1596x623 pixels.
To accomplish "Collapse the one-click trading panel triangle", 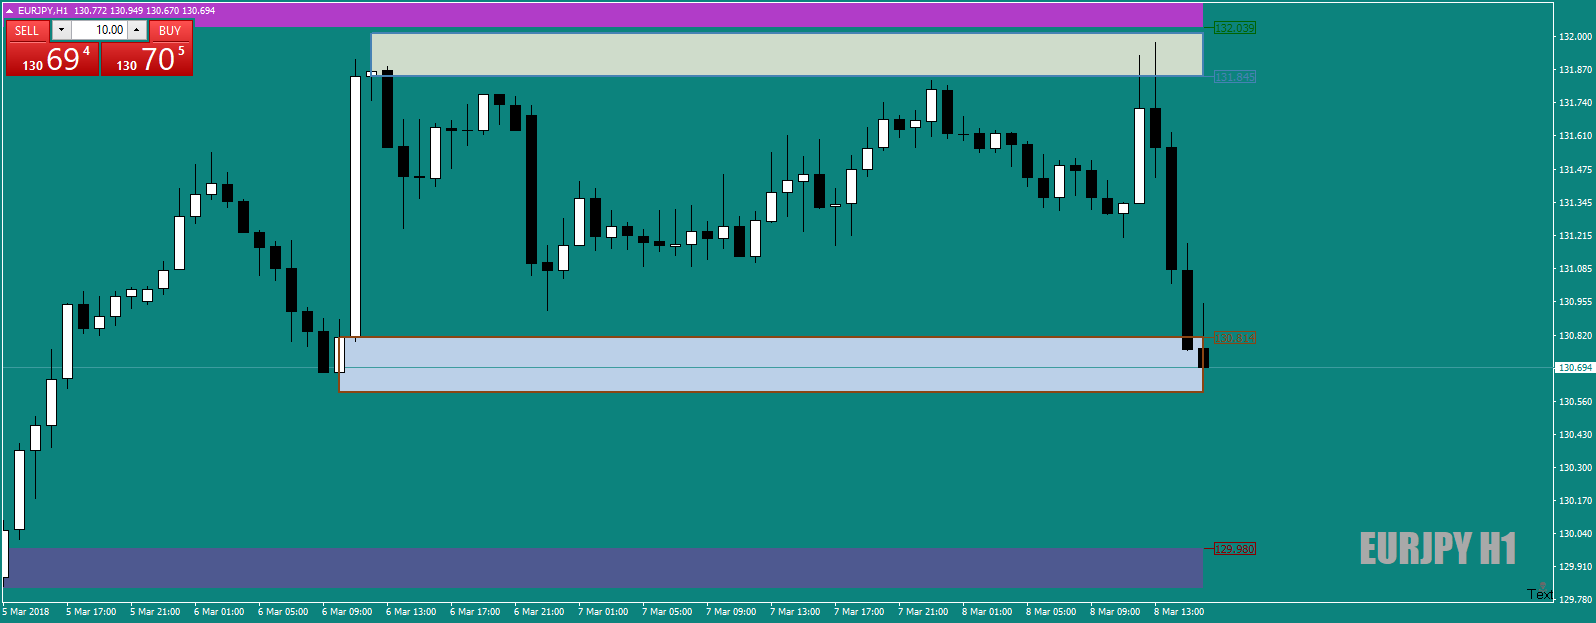I will point(10,11).
